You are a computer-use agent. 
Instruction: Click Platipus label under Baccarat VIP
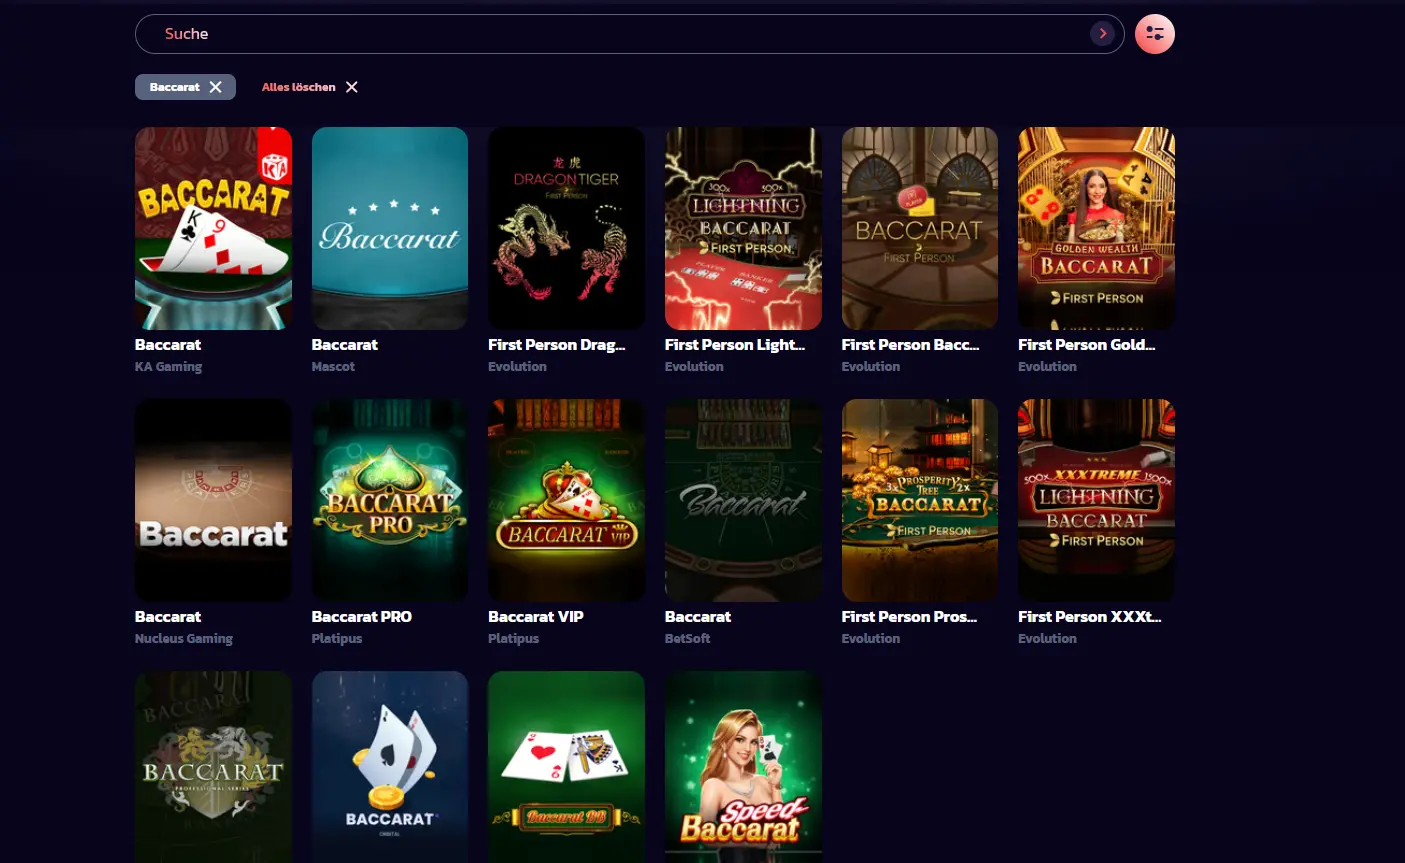tap(513, 639)
